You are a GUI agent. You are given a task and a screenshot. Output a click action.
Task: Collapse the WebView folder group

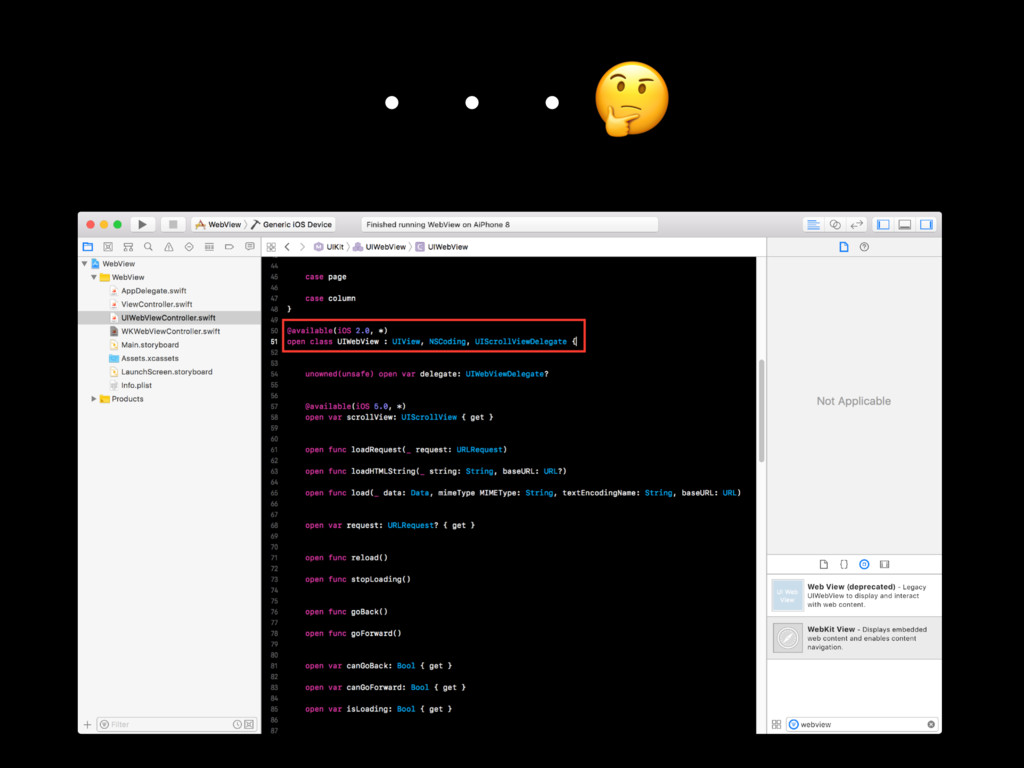tap(94, 278)
